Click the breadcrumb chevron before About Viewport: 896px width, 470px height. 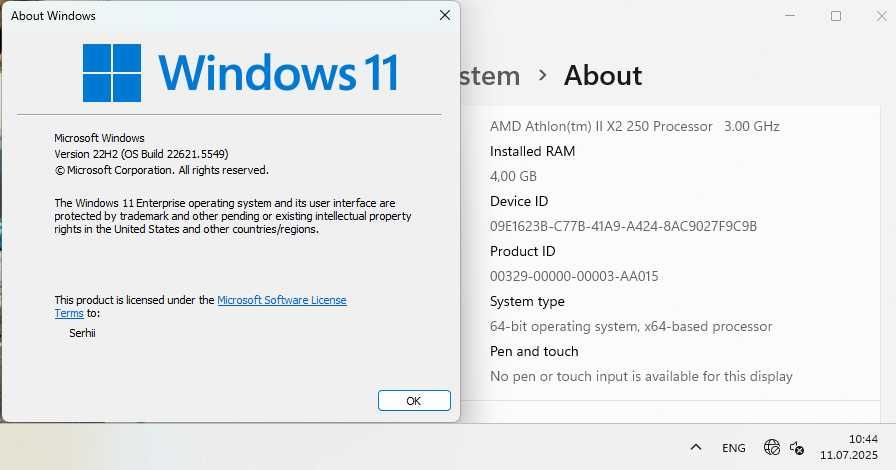tap(542, 75)
